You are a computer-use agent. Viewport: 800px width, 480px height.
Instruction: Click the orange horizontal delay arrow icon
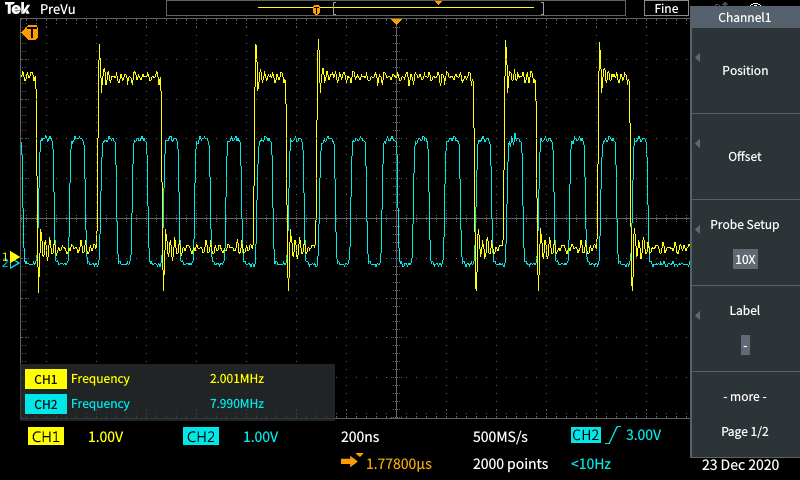click(350, 462)
